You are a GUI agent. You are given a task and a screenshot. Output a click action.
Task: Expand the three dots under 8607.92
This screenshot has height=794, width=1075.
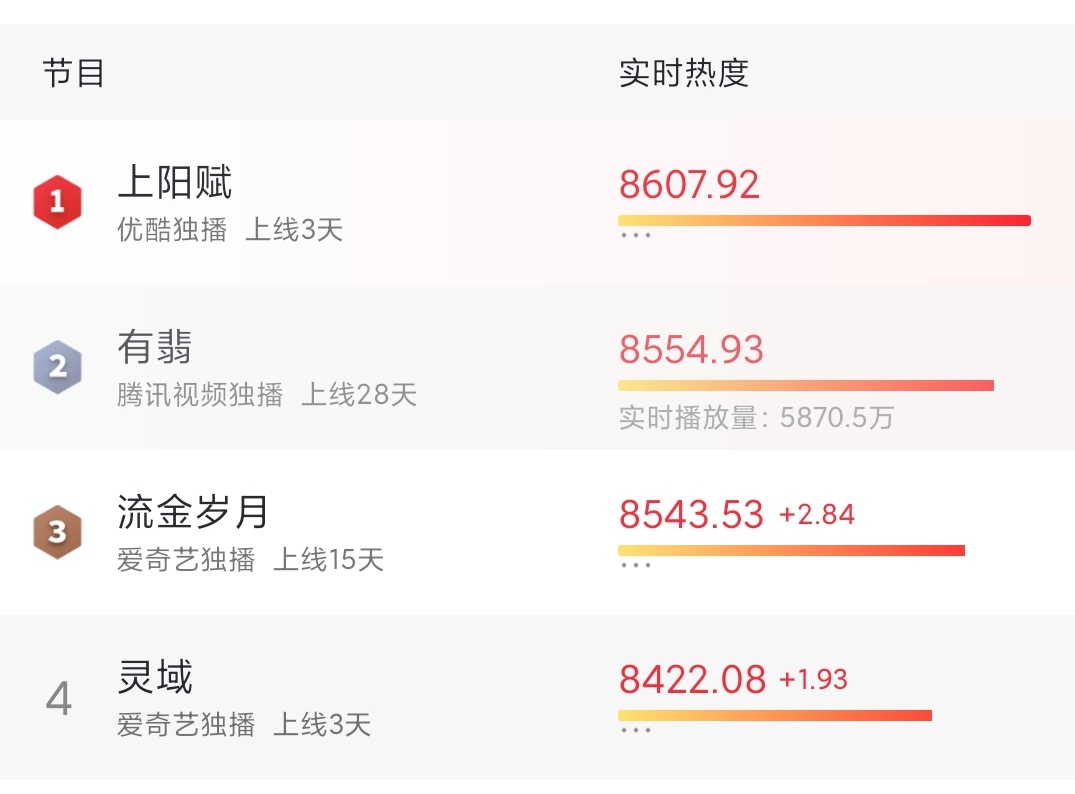pos(636,235)
